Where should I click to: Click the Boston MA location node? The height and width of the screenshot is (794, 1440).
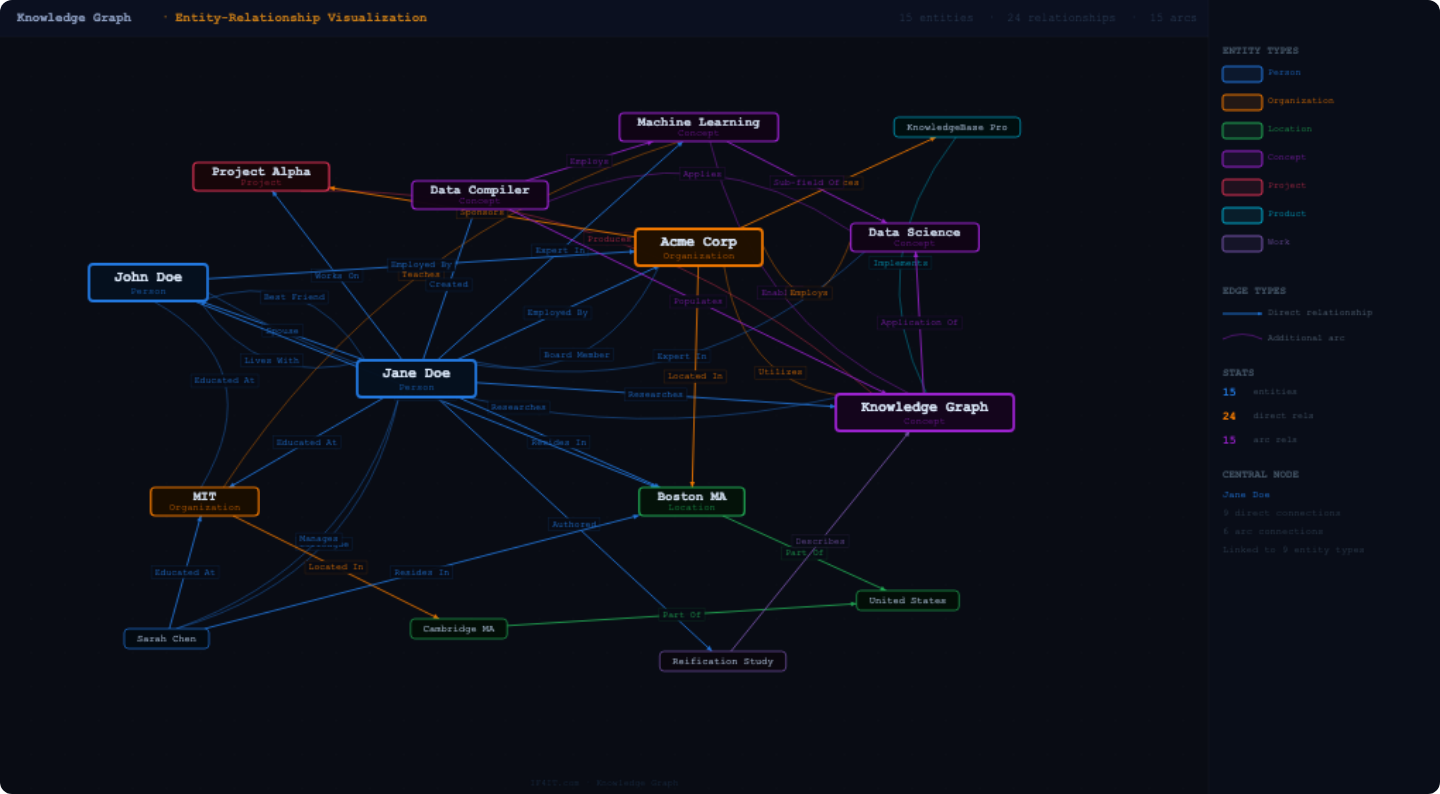691,501
